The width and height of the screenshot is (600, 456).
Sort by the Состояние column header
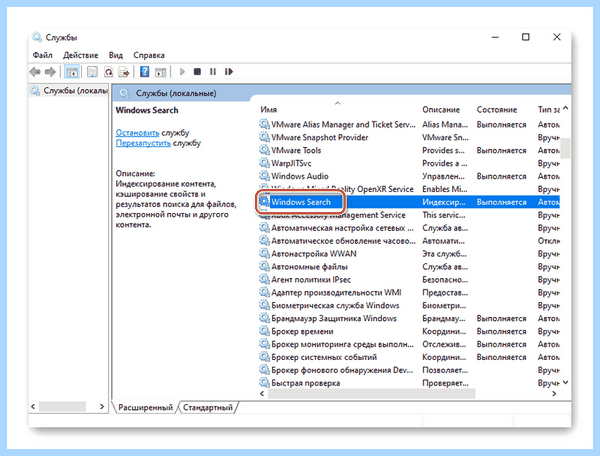click(497, 109)
